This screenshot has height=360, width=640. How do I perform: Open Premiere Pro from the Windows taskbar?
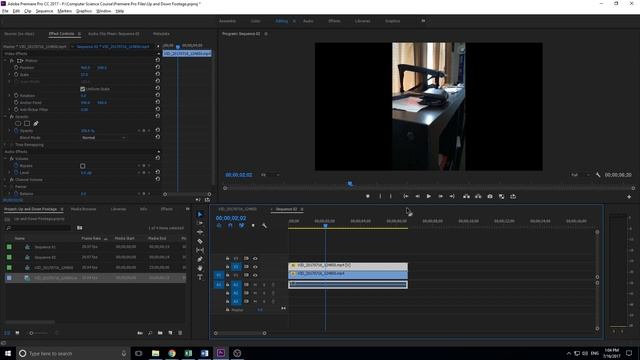tap(221, 353)
